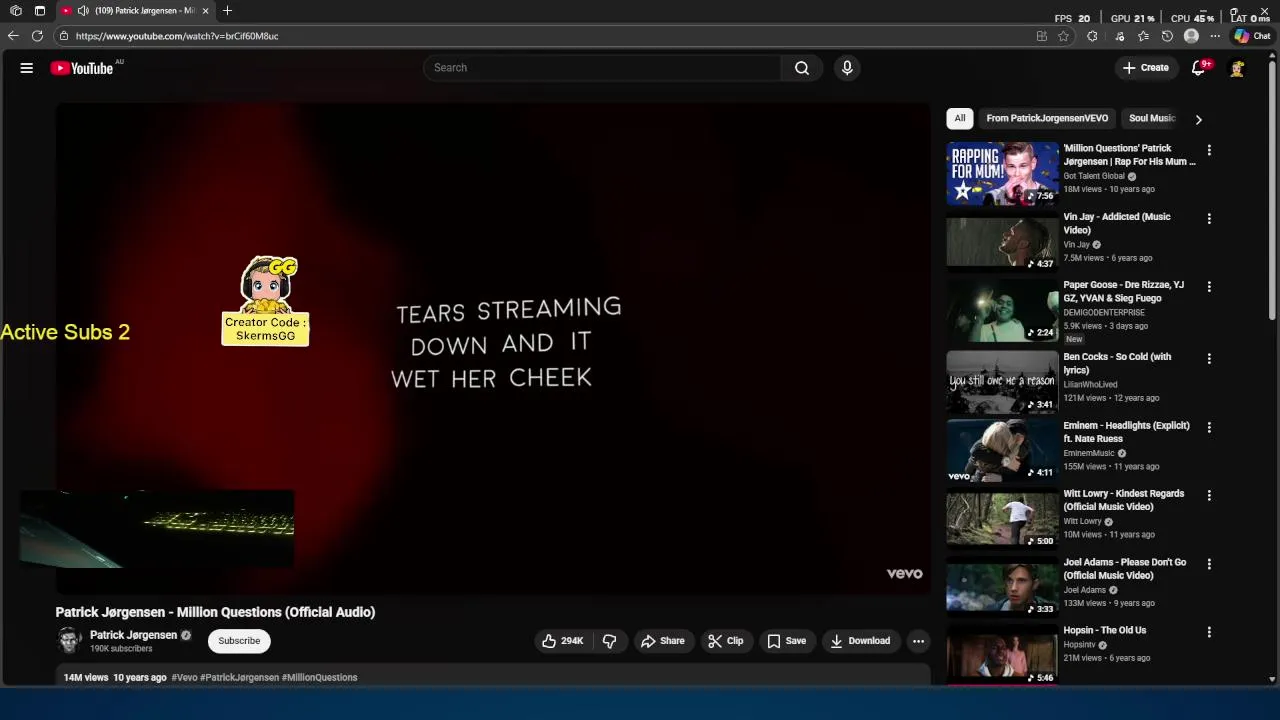The image size is (1280, 720).
Task: Go back with browser back arrow
Action: pos(13,36)
